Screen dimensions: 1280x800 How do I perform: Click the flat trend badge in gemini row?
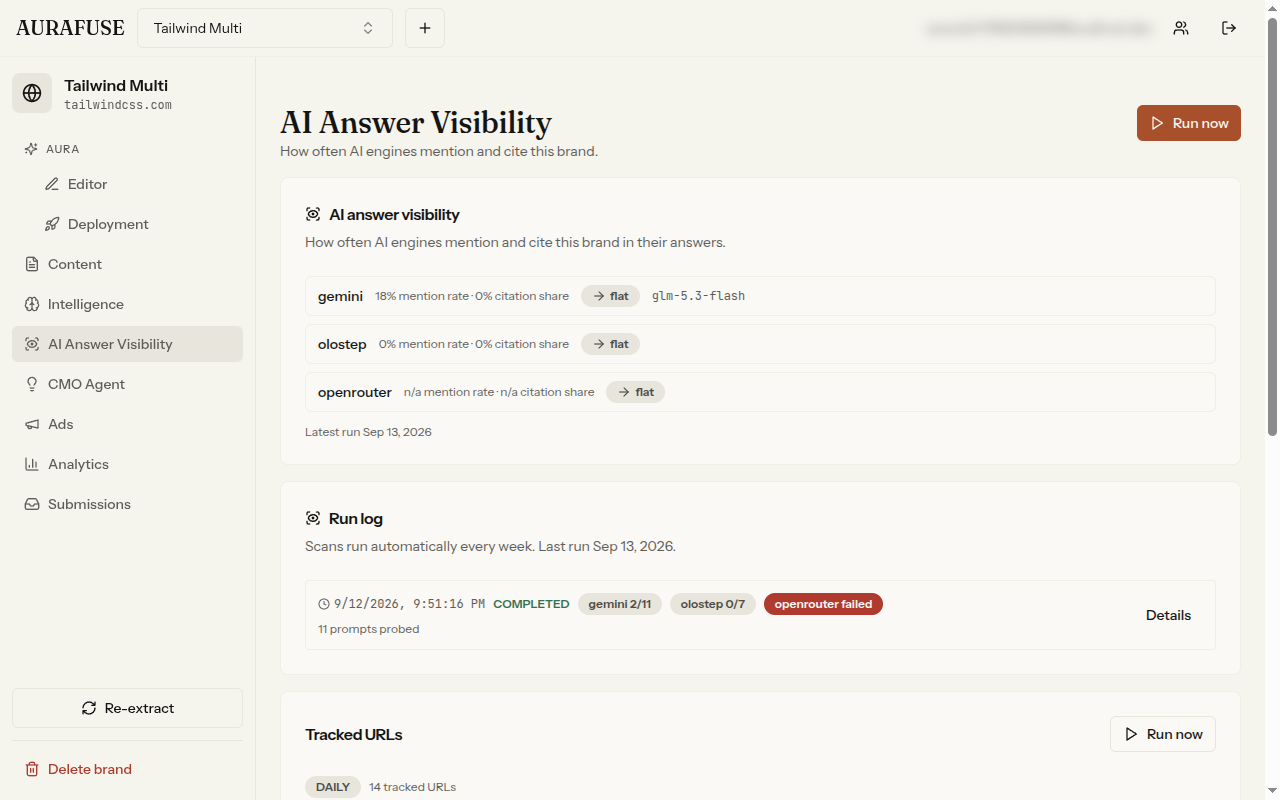point(610,296)
